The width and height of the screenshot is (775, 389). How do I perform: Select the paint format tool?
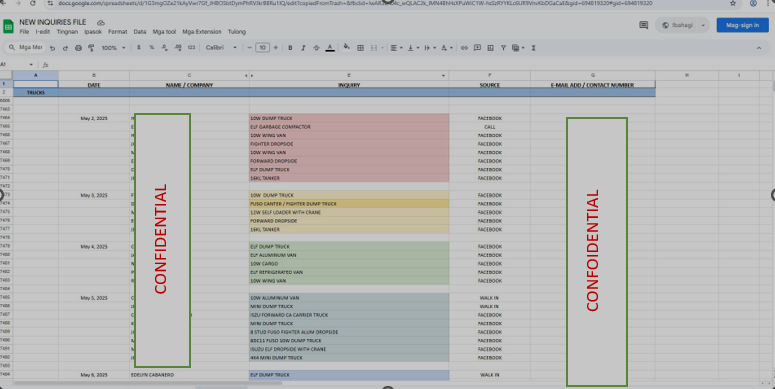click(x=91, y=48)
